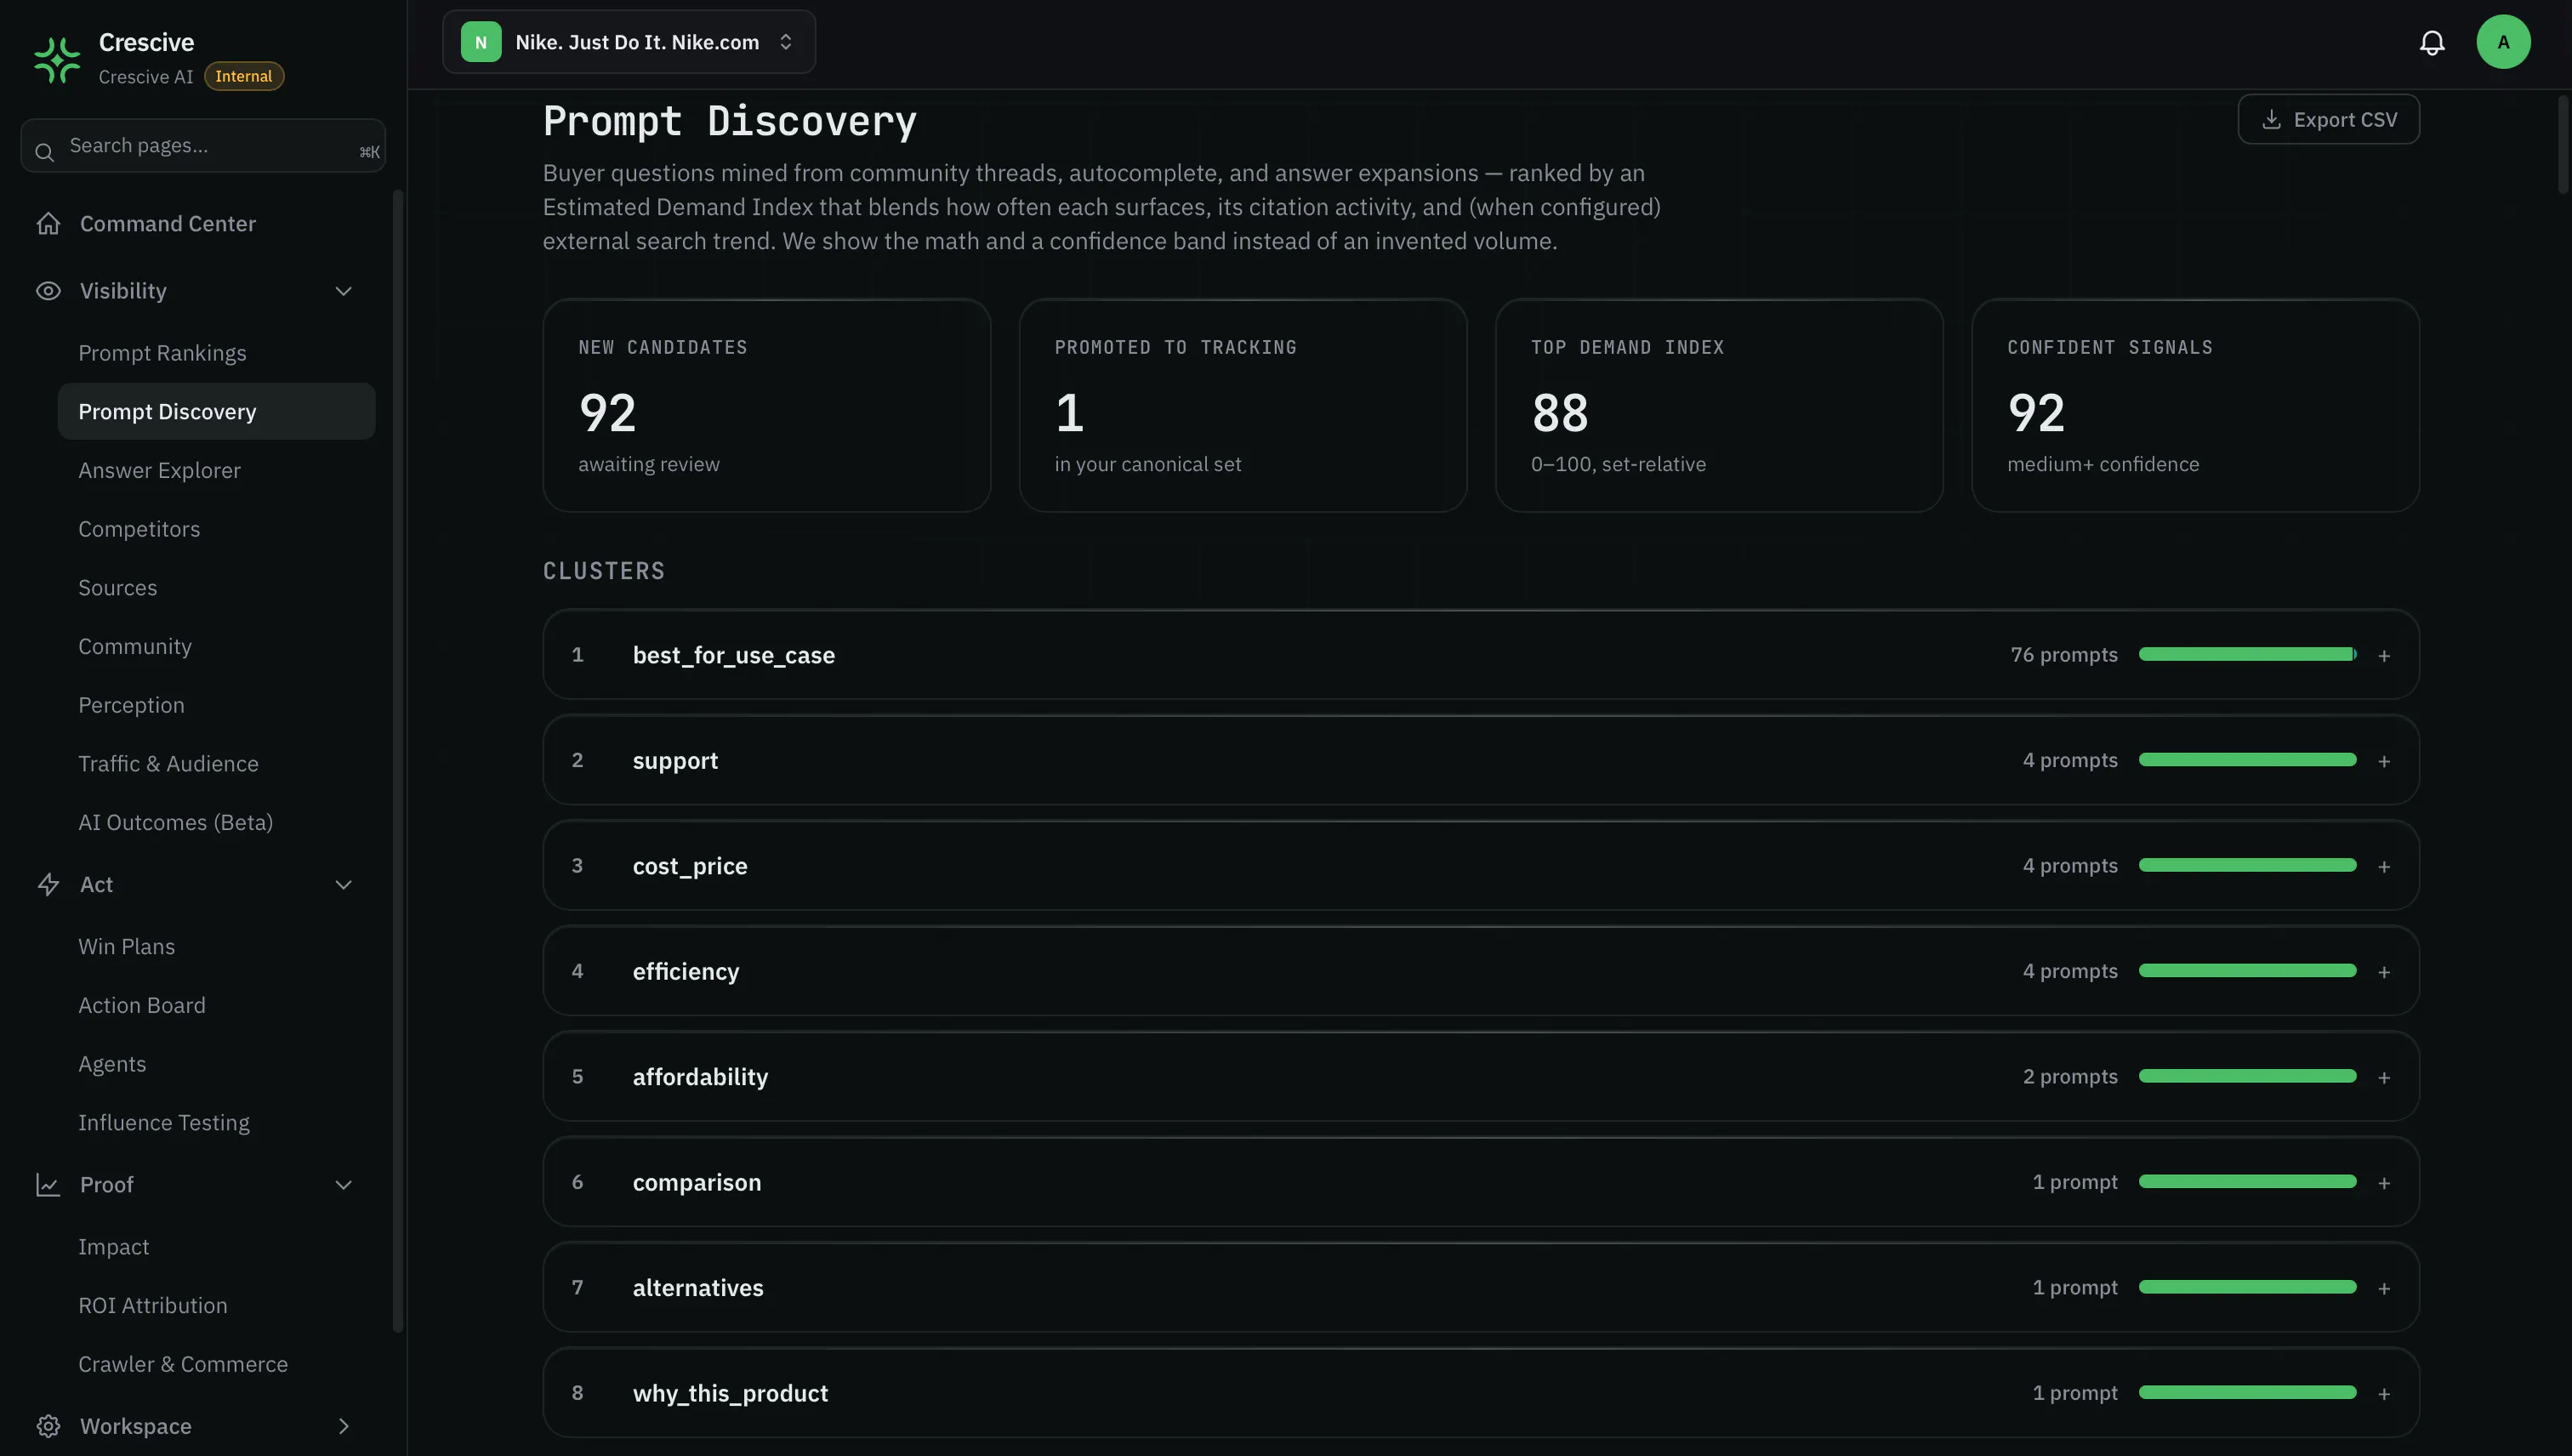Click the Command Center home icon
This screenshot has height=1456, width=2572.
[48, 223]
